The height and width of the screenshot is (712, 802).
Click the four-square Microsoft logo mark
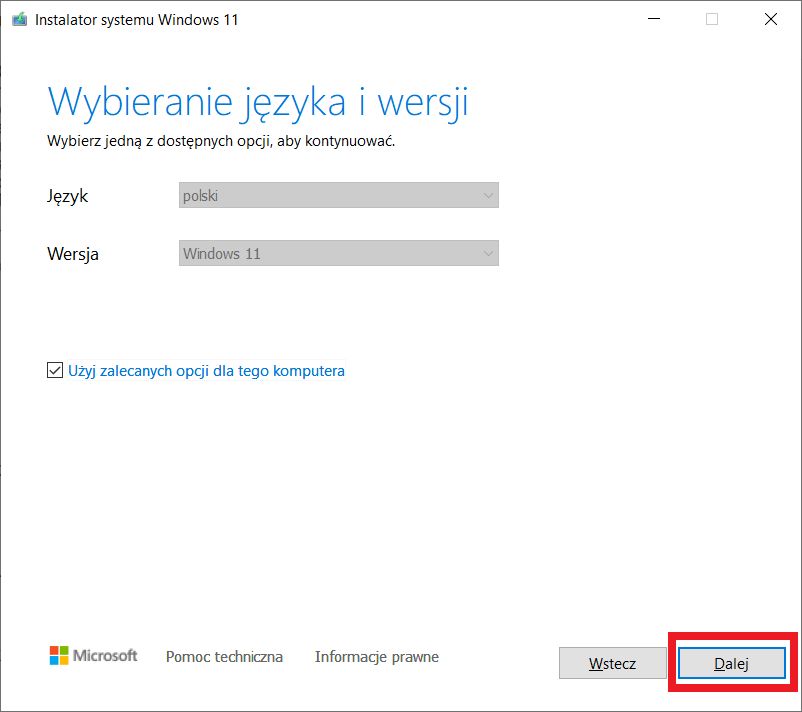click(x=57, y=655)
